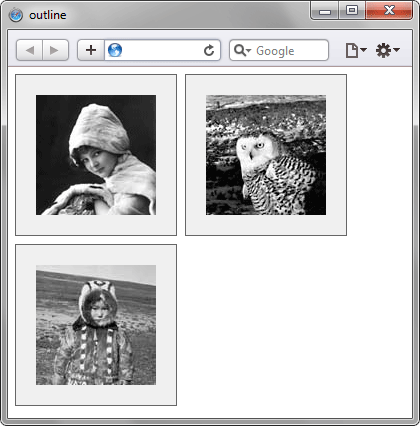Focus the Google search field
Screen dimensions: 420x426
pyautogui.click(x=279, y=50)
